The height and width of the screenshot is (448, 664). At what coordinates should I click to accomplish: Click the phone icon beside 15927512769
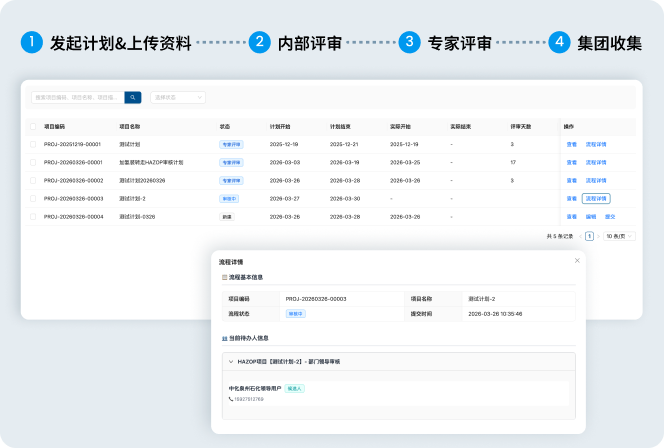230,400
